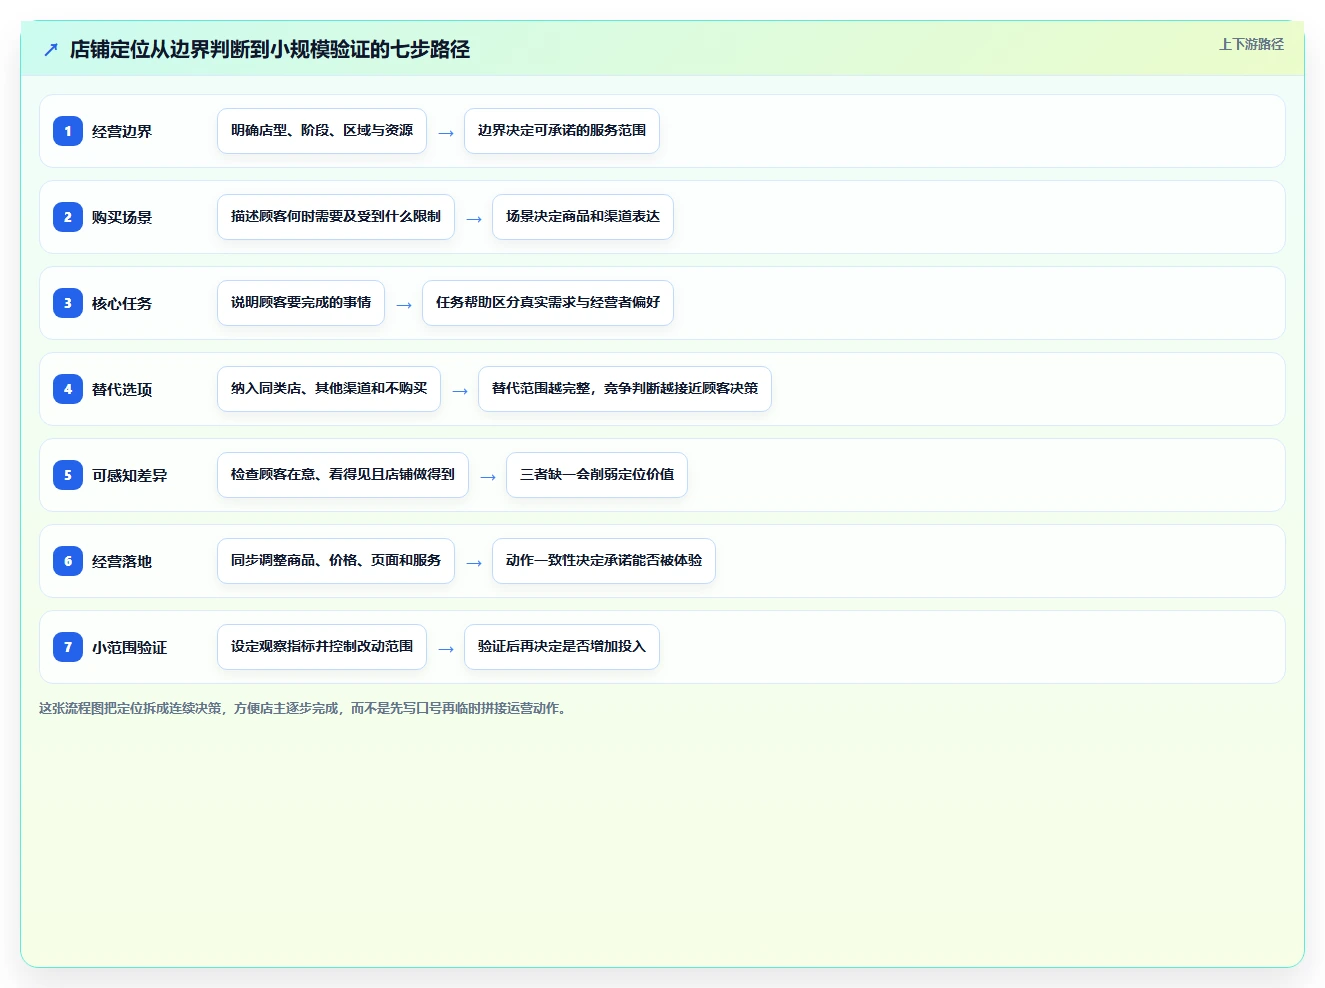Image resolution: width=1325 pixels, height=988 pixels.
Task: Click the title 店铺定位从边界判断到小规模验证的七步路径
Action: point(270,49)
